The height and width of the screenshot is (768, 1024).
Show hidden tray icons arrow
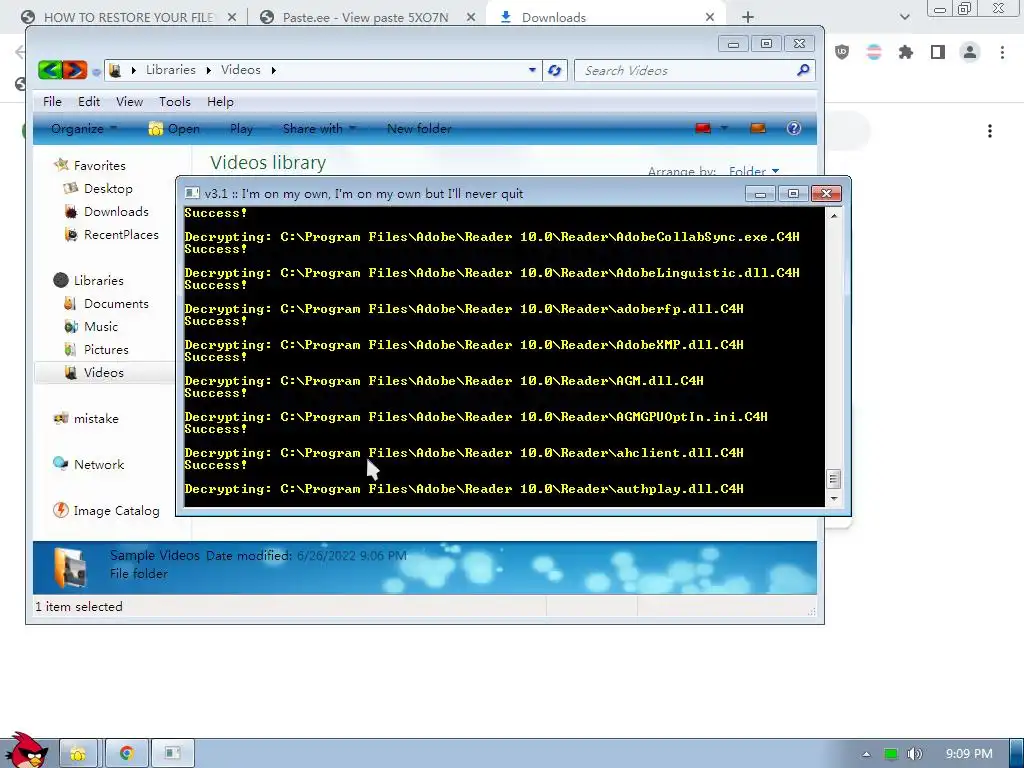867,754
